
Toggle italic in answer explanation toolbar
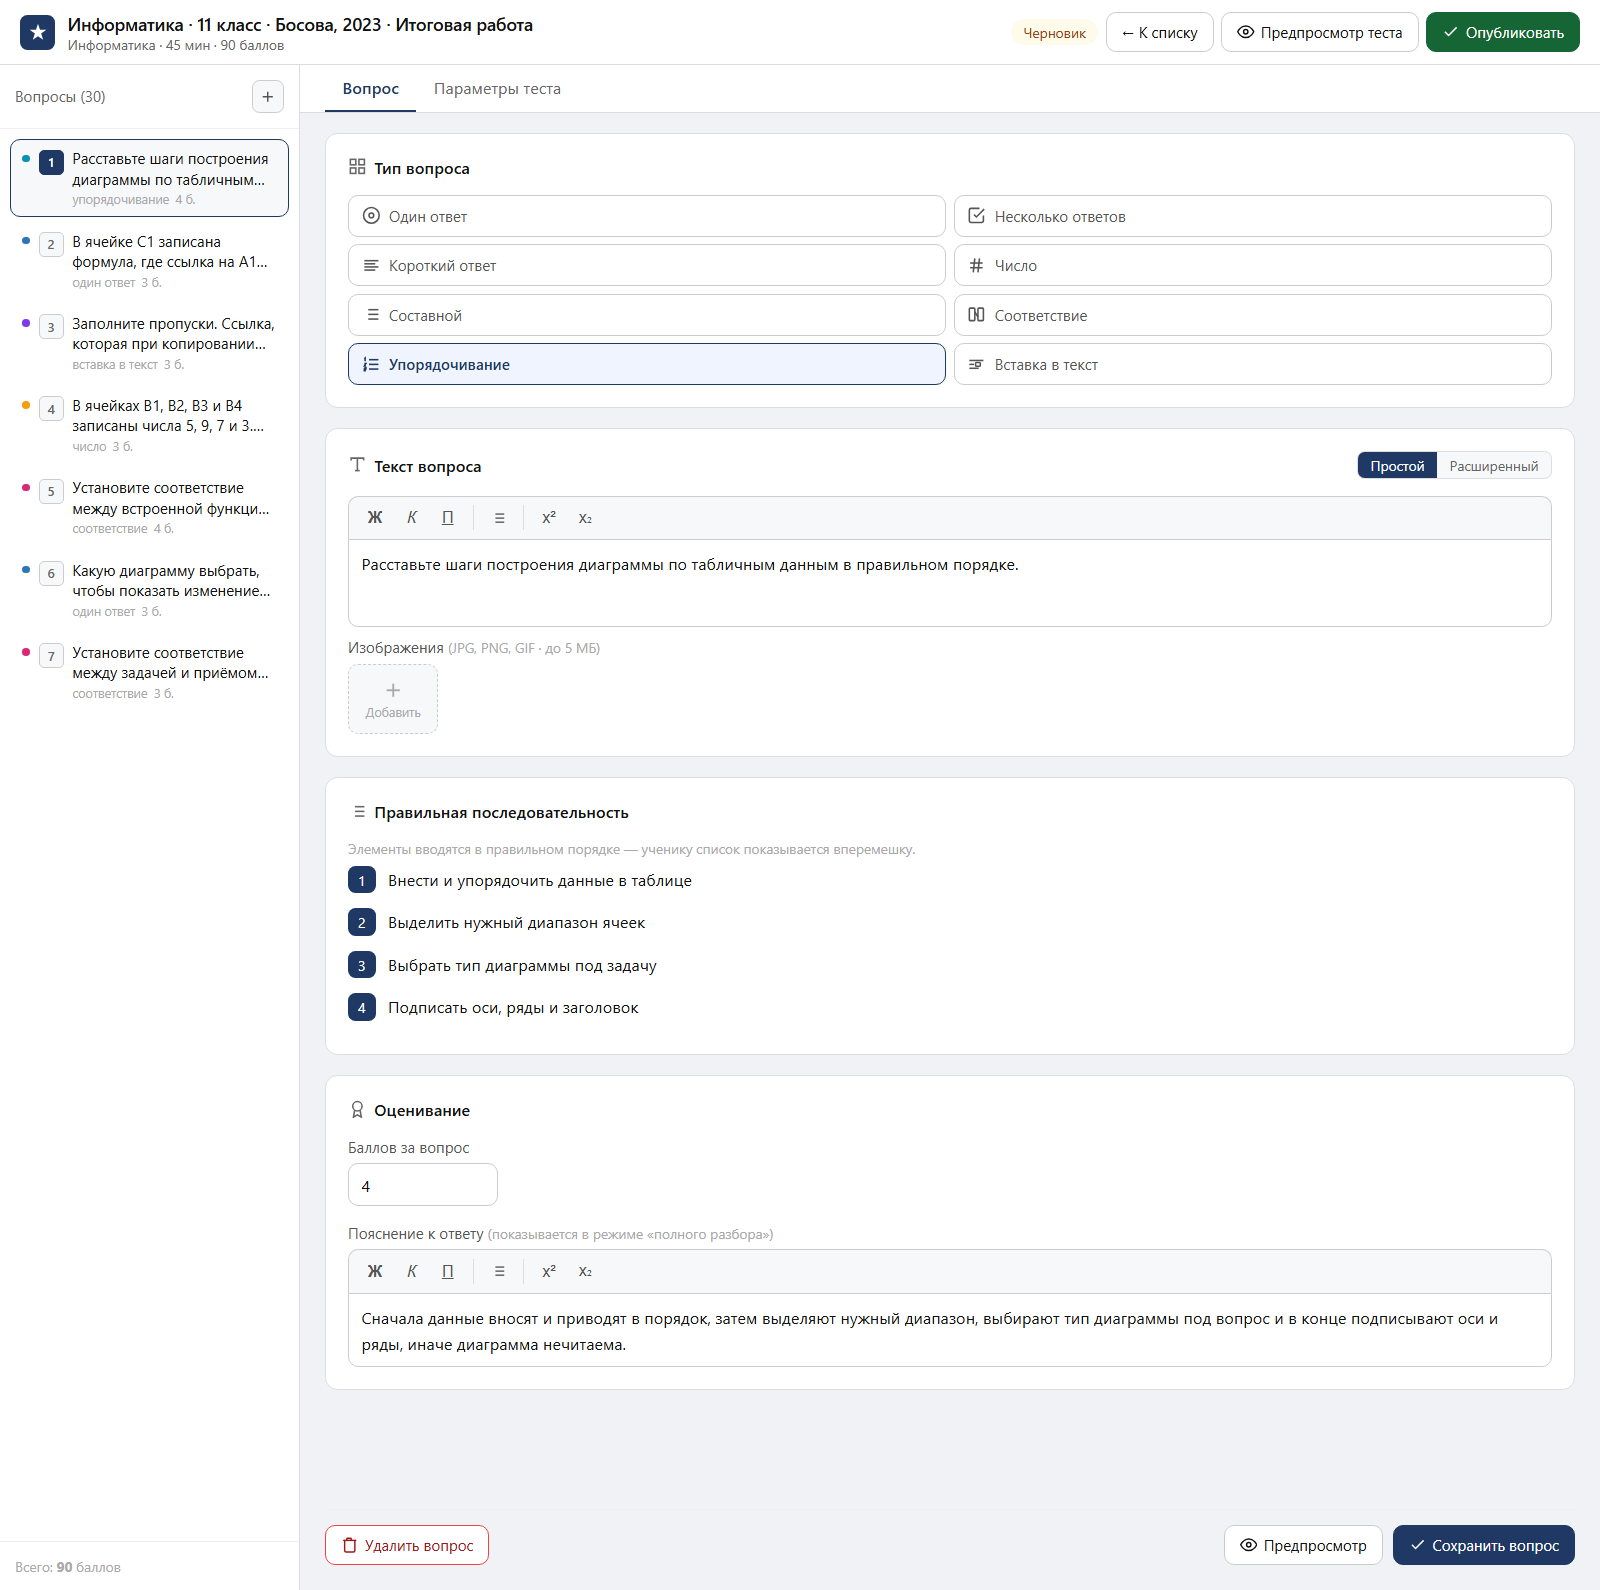pos(412,1271)
